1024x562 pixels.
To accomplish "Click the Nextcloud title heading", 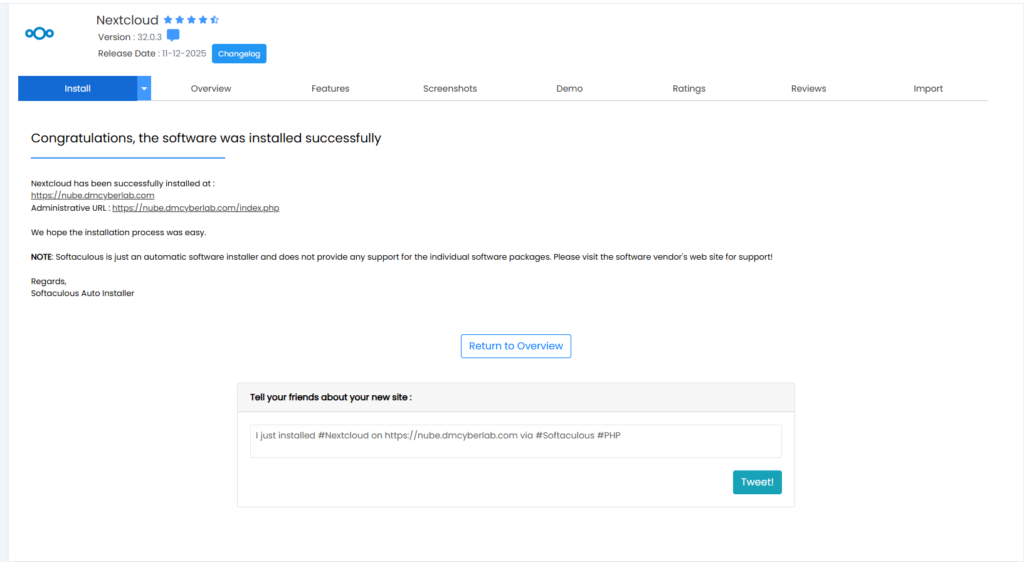I will coord(127,19).
